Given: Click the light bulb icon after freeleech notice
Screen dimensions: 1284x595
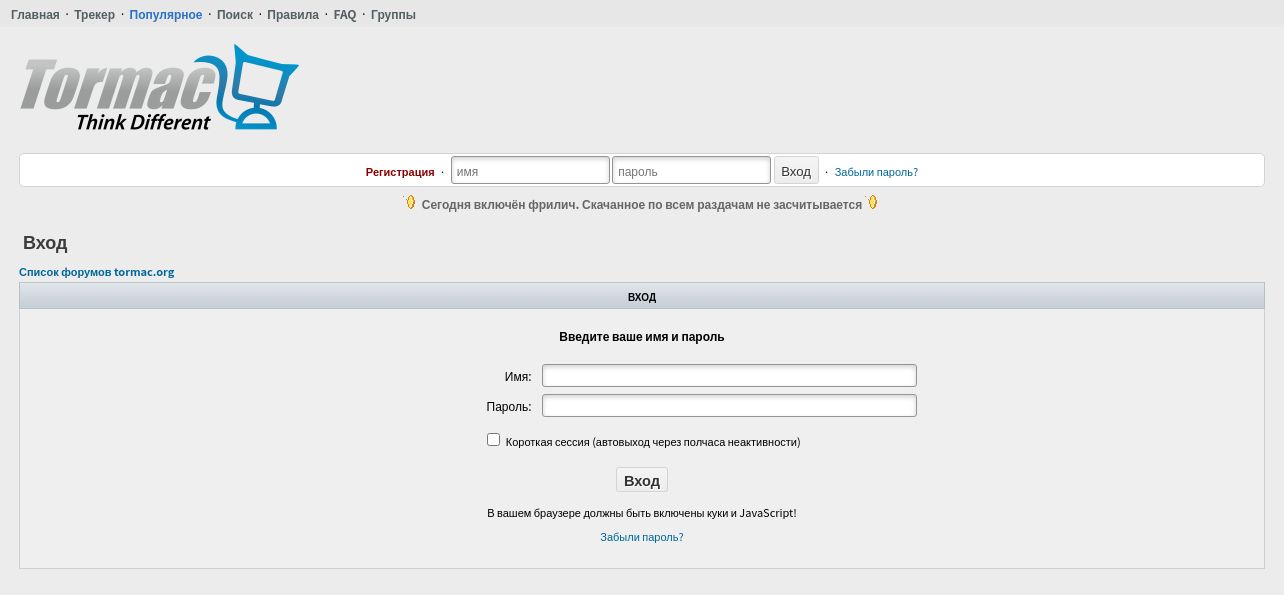Looking at the screenshot, I should (x=872, y=202).
